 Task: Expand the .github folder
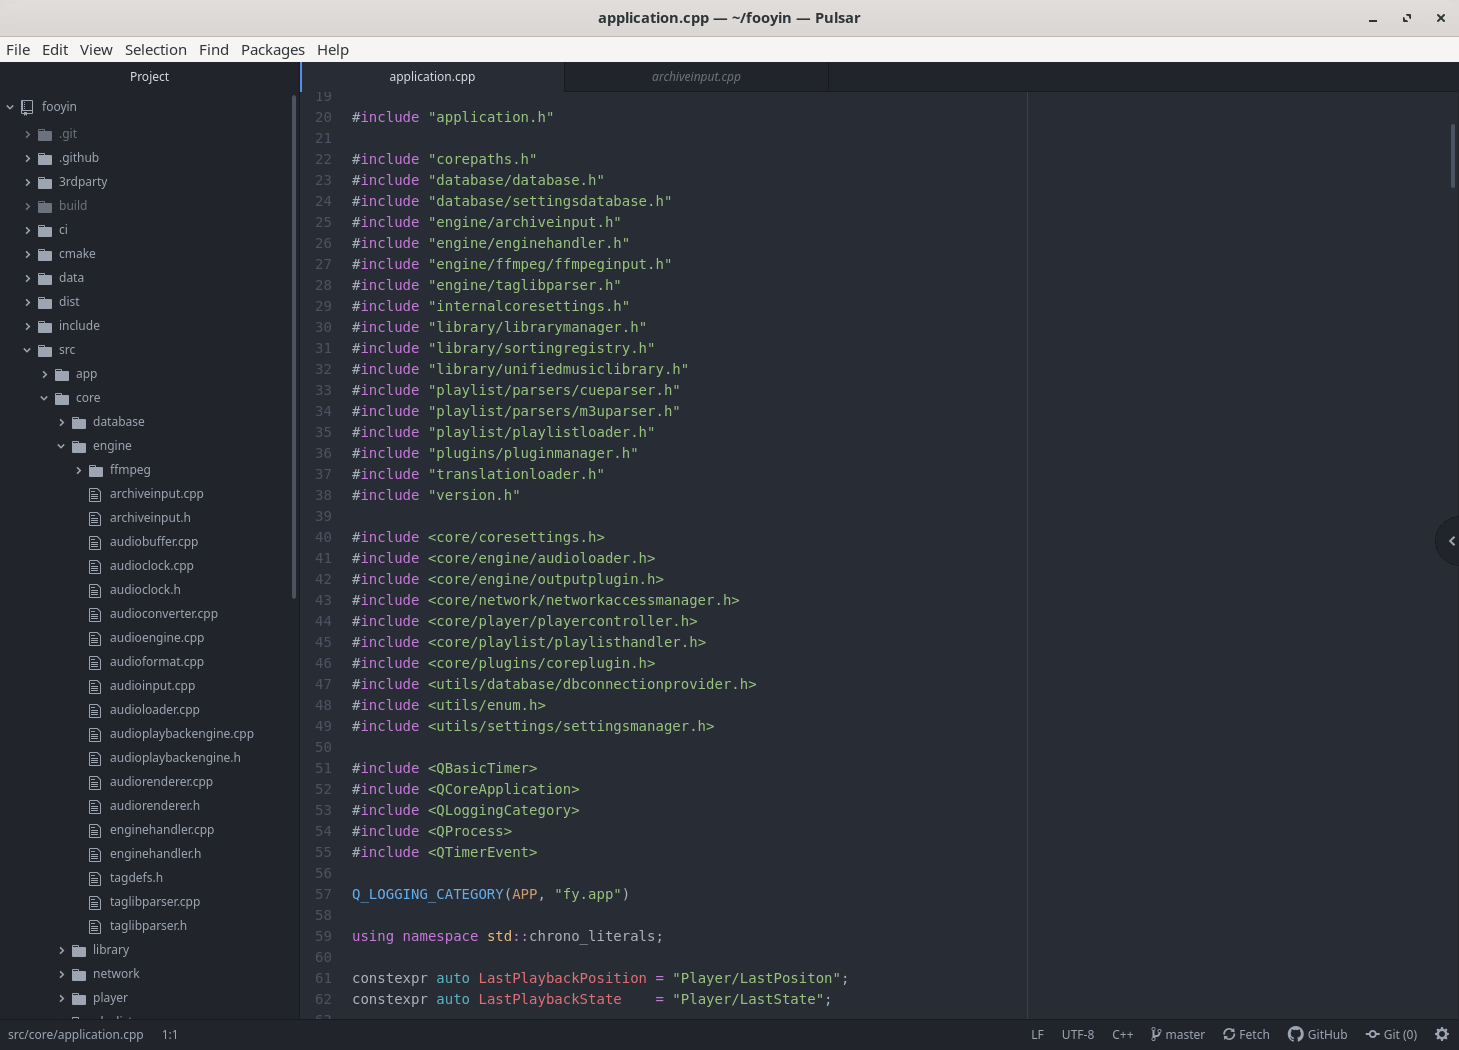pos(27,158)
